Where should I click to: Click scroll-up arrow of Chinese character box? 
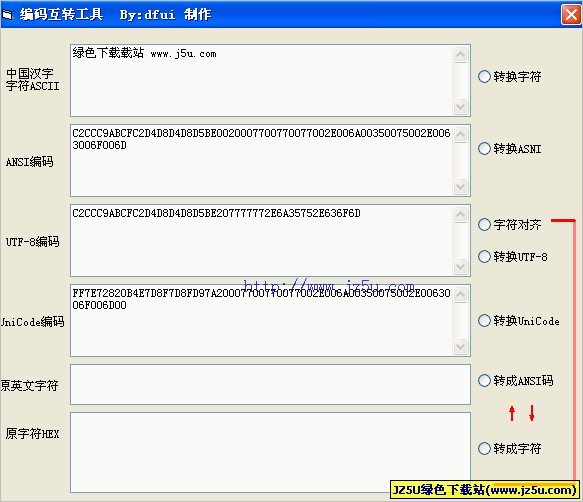tap(460, 55)
